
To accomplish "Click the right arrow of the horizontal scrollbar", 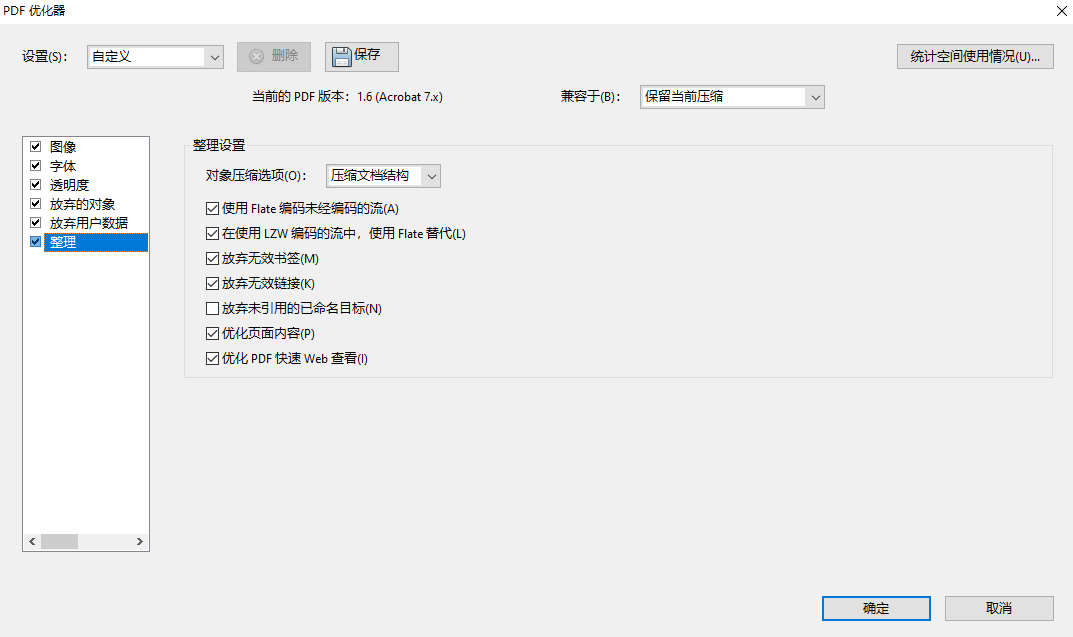I will pos(140,541).
